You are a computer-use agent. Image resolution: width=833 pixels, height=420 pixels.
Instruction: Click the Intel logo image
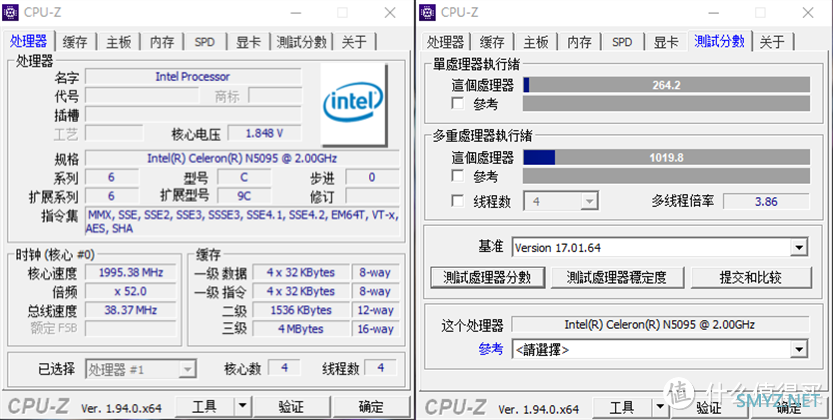click(x=353, y=105)
